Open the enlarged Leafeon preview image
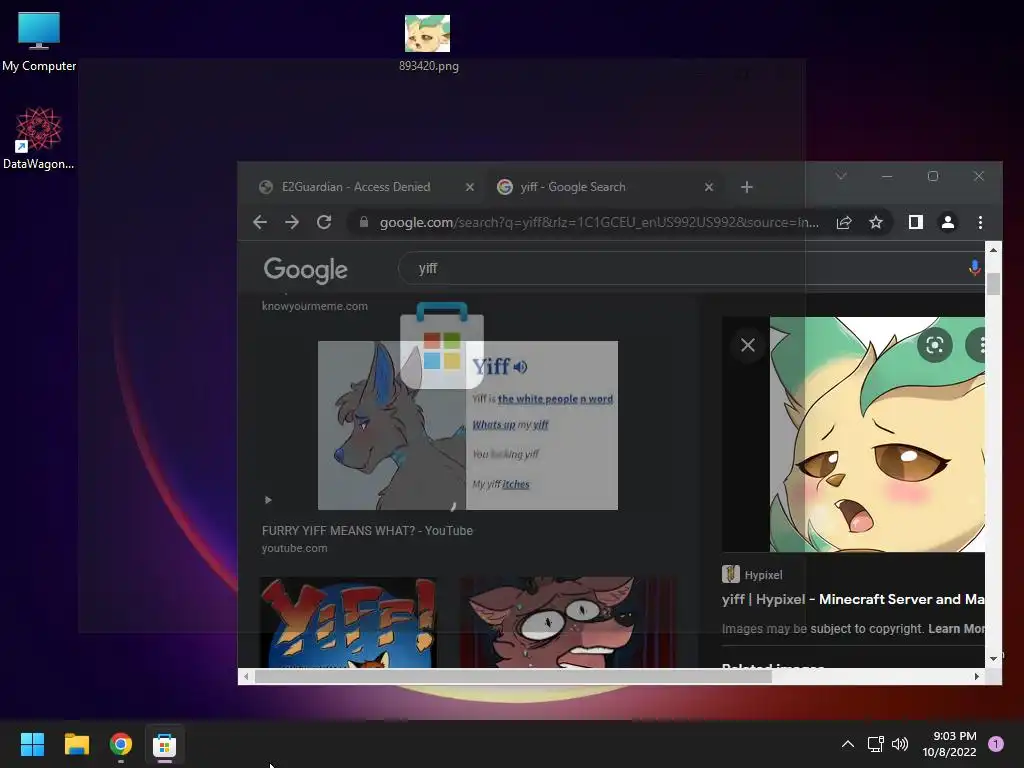Image resolution: width=1024 pixels, height=768 pixels. 877,434
